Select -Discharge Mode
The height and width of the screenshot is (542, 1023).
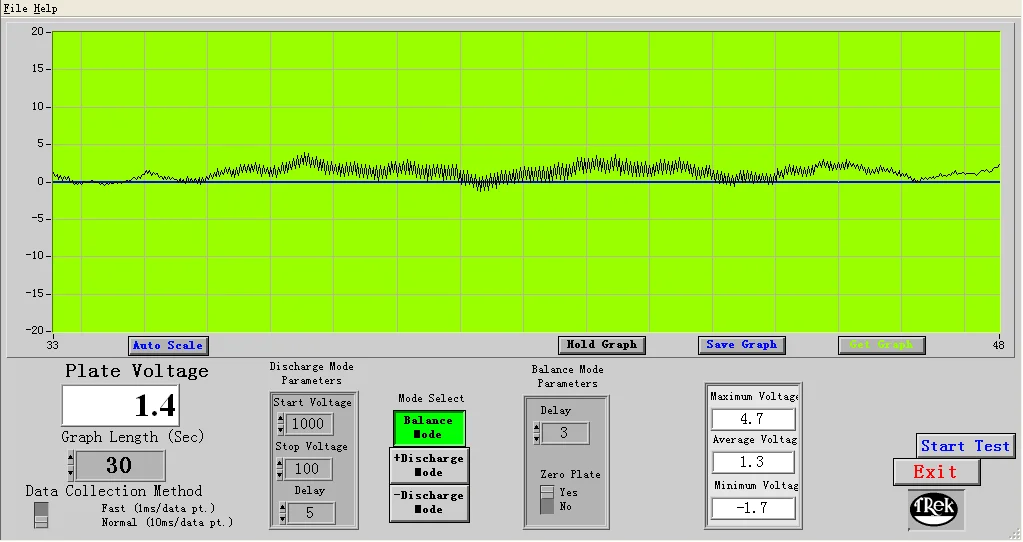[x=428, y=502]
